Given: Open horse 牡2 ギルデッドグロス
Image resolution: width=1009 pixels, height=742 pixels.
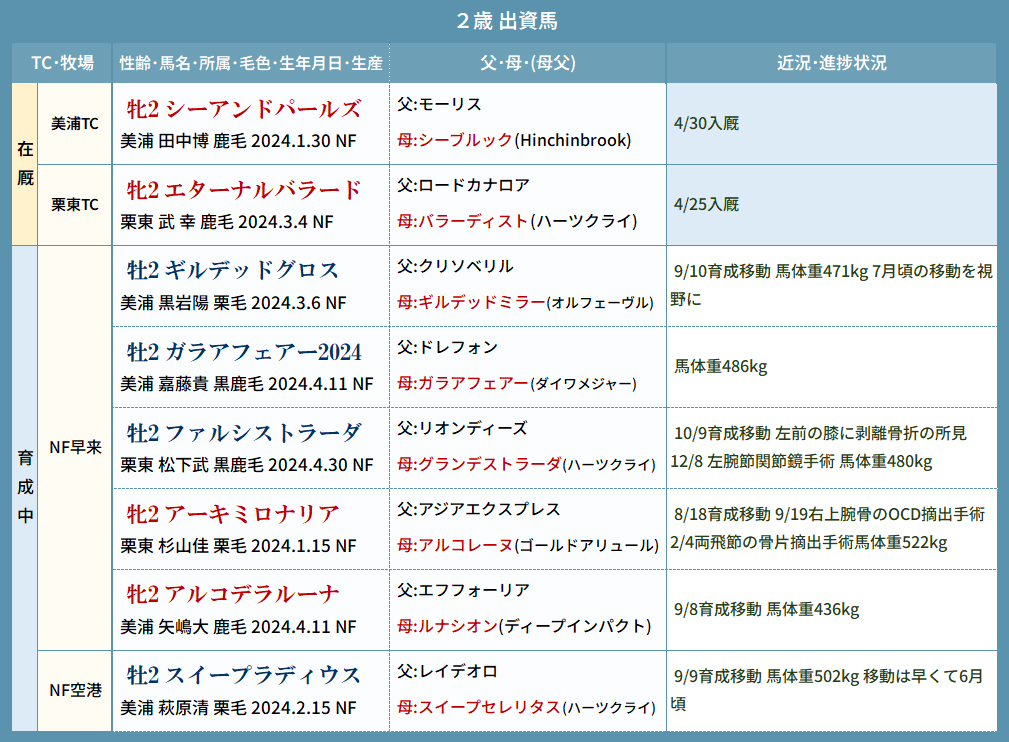Looking at the screenshot, I should click(x=233, y=270).
